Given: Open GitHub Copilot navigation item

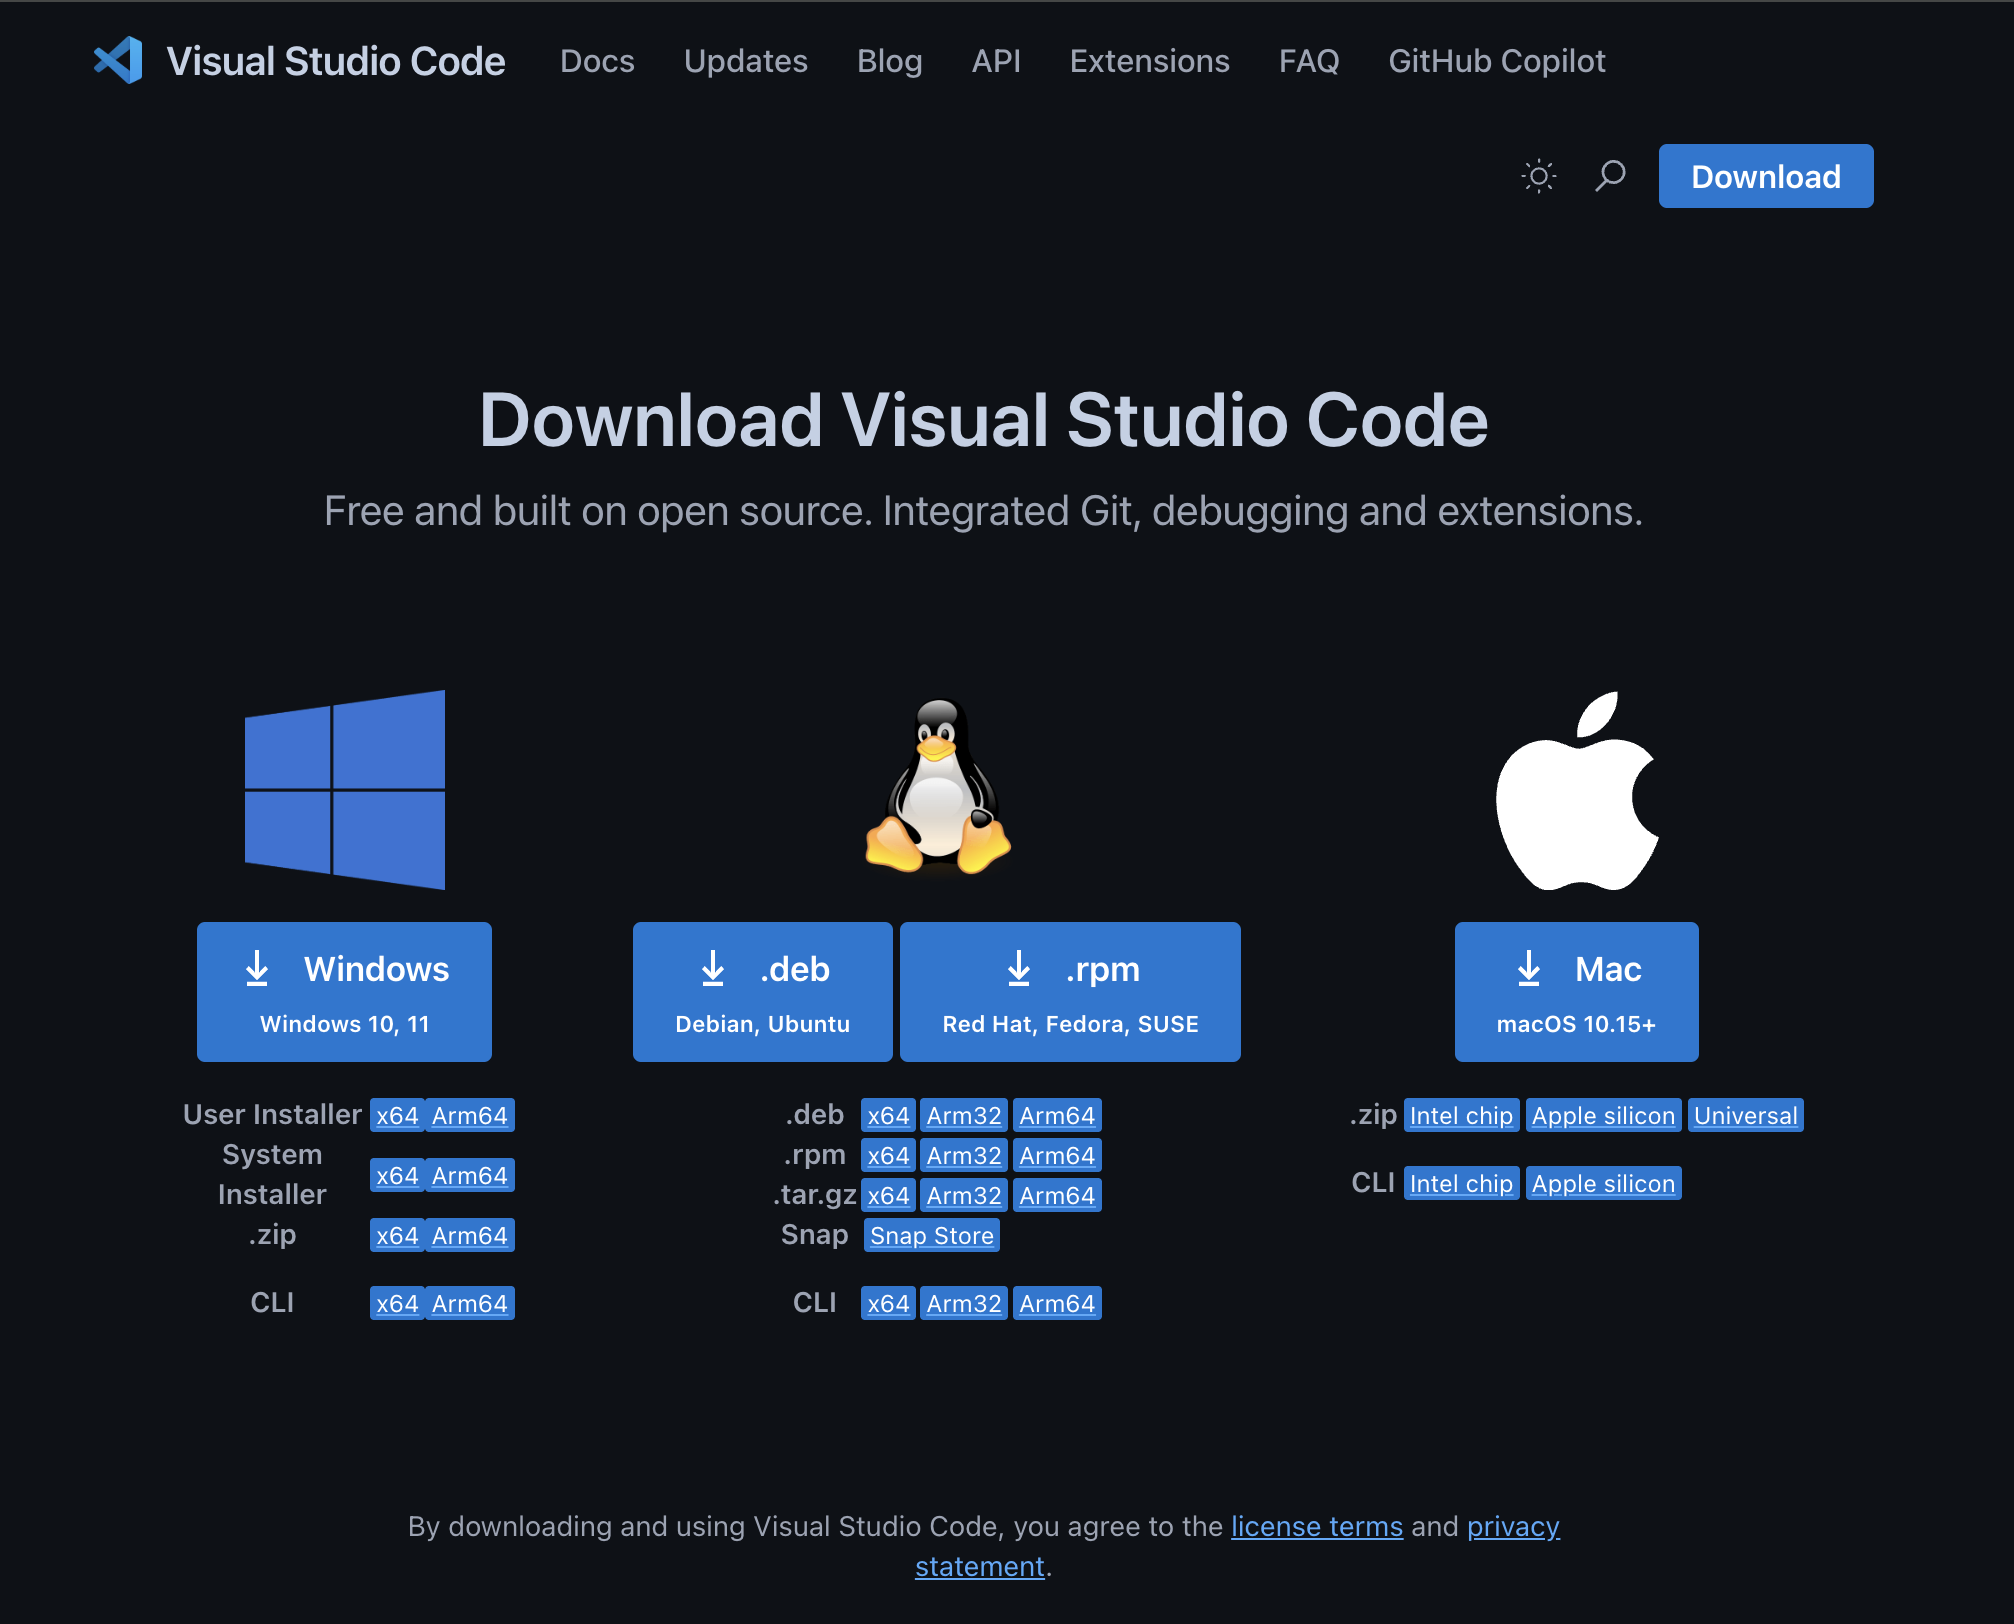Looking at the screenshot, I should click(x=1497, y=61).
